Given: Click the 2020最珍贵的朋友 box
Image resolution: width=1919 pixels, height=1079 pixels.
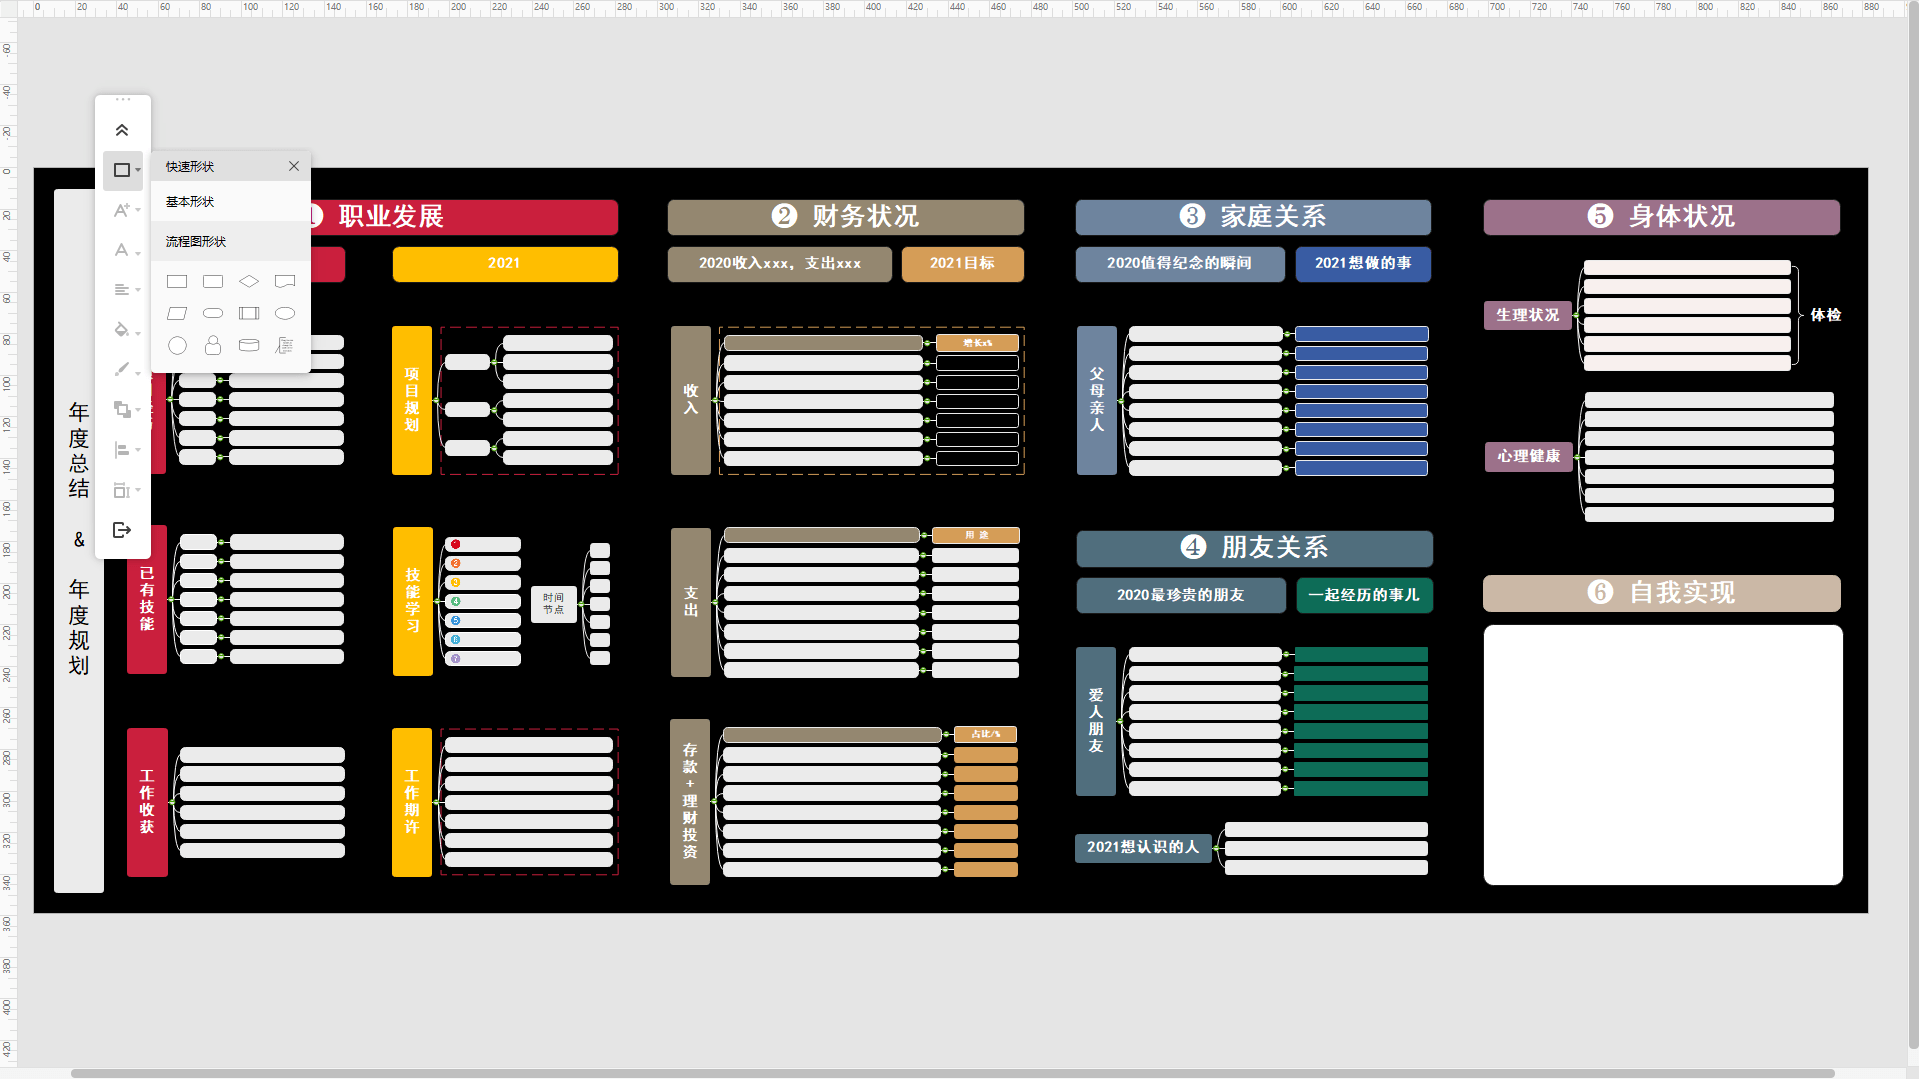Looking at the screenshot, I should pos(1181,596).
